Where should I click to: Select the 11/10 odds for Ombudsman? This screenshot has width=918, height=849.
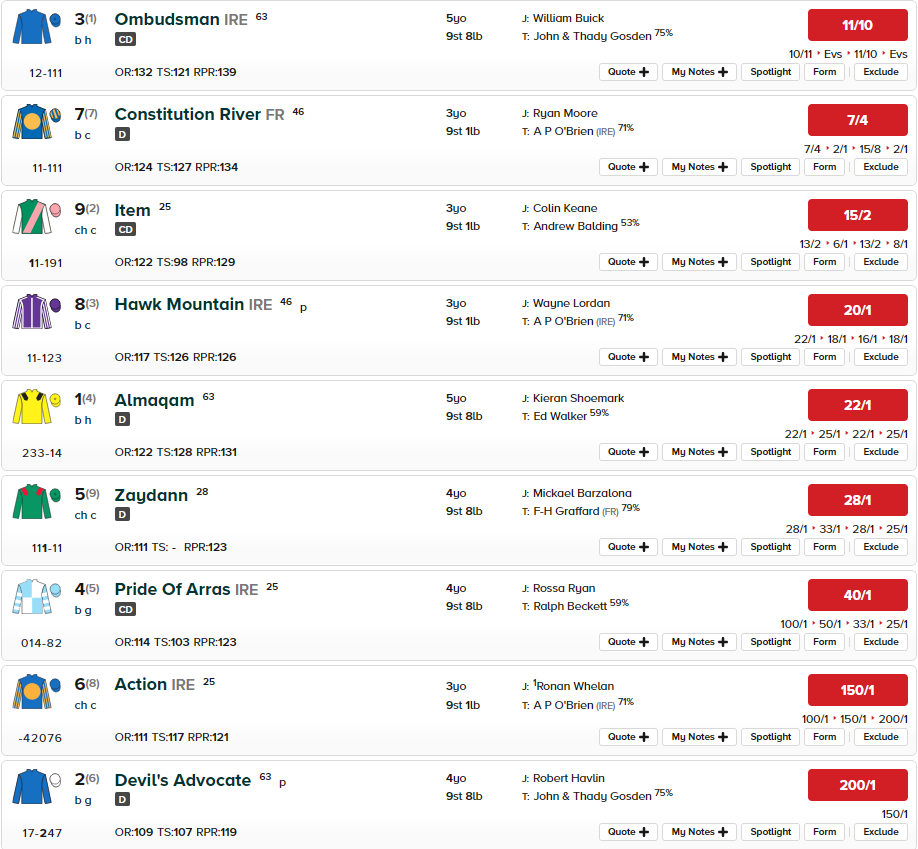(858, 25)
